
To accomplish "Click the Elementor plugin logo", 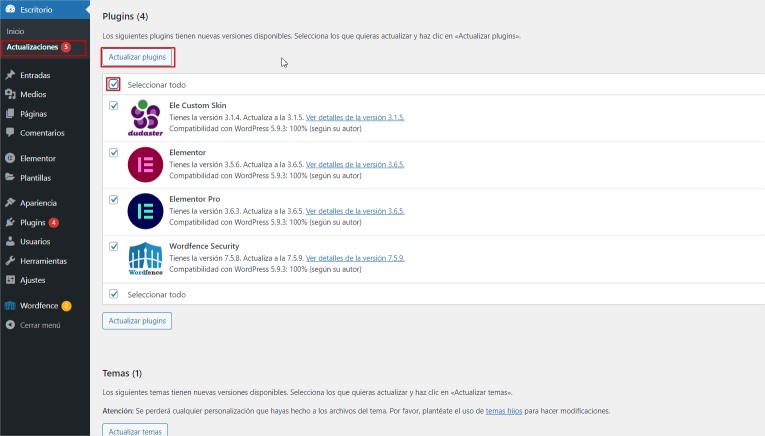I will (x=145, y=165).
